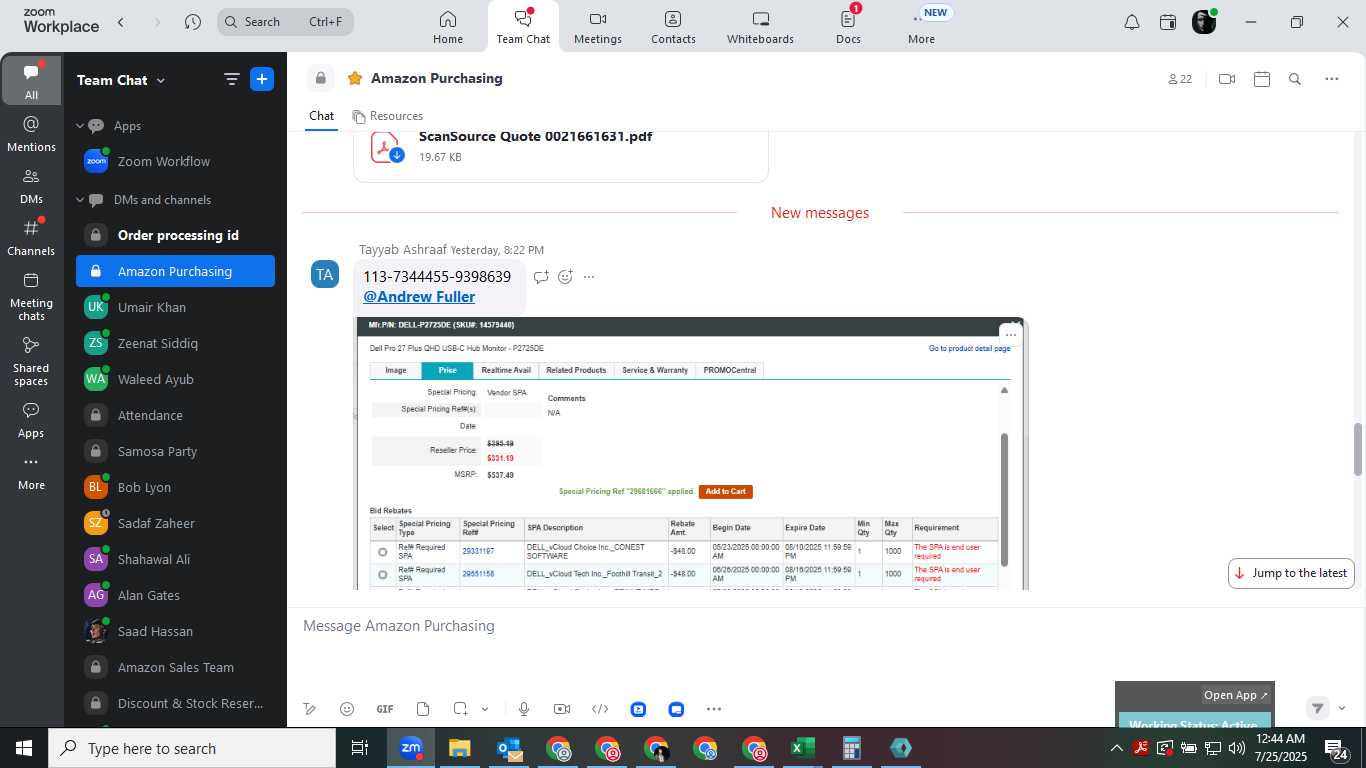This screenshot has height=768, width=1366.
Task: Open Shared spaces in the sidebar
Action: pos(31,360)
